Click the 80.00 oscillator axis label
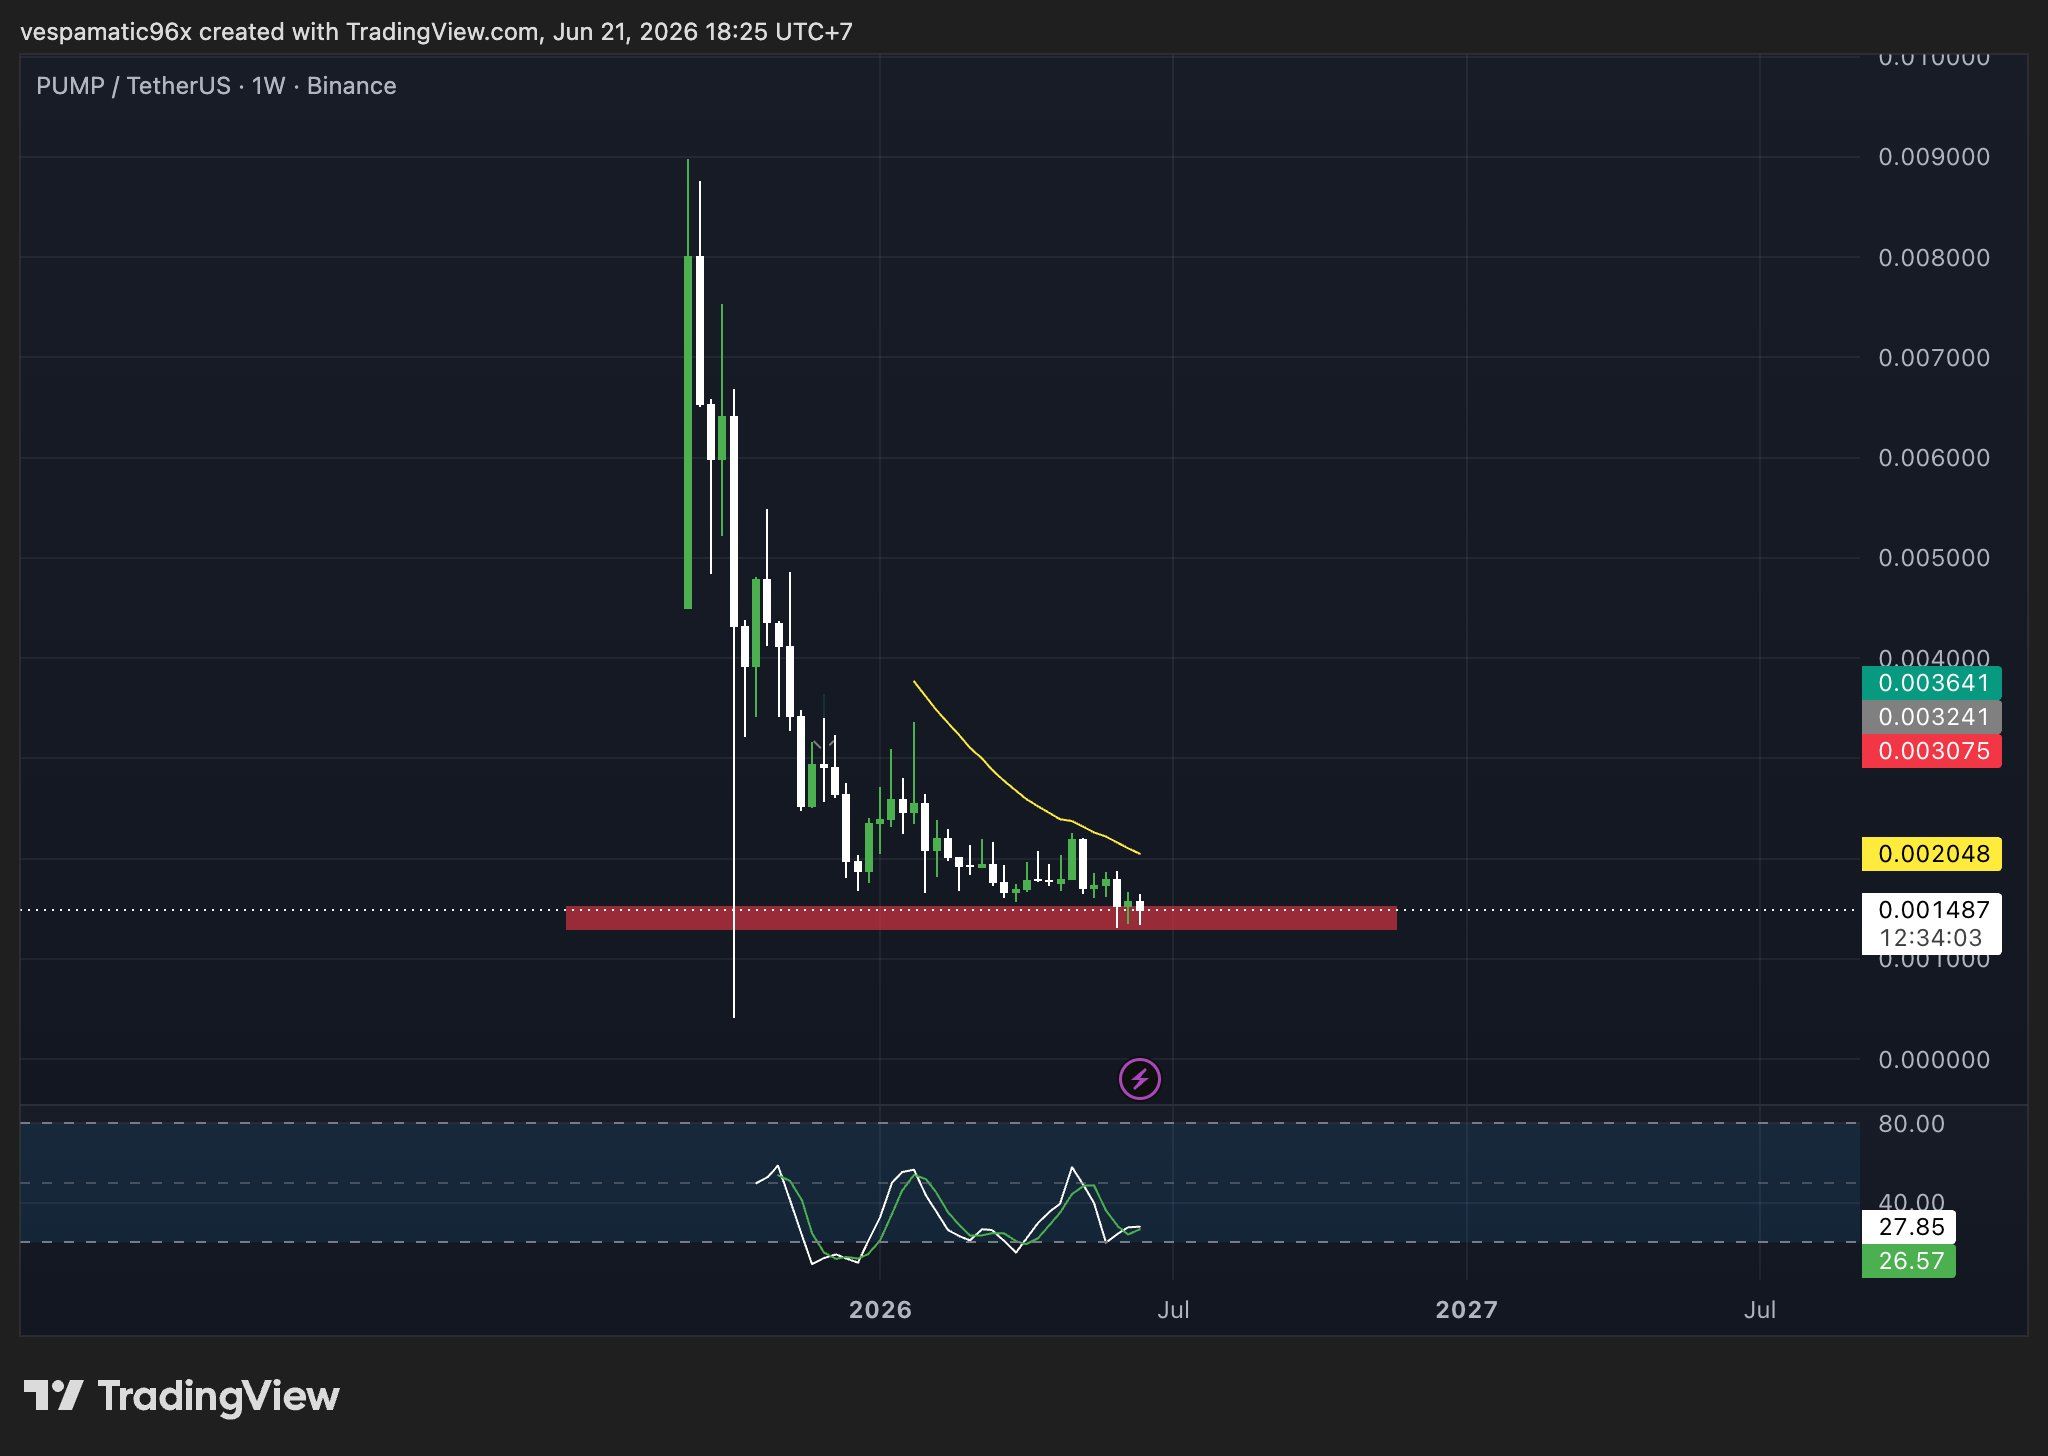The width and height of the screenshot is (2048, 1456). pos(1911,1124)
